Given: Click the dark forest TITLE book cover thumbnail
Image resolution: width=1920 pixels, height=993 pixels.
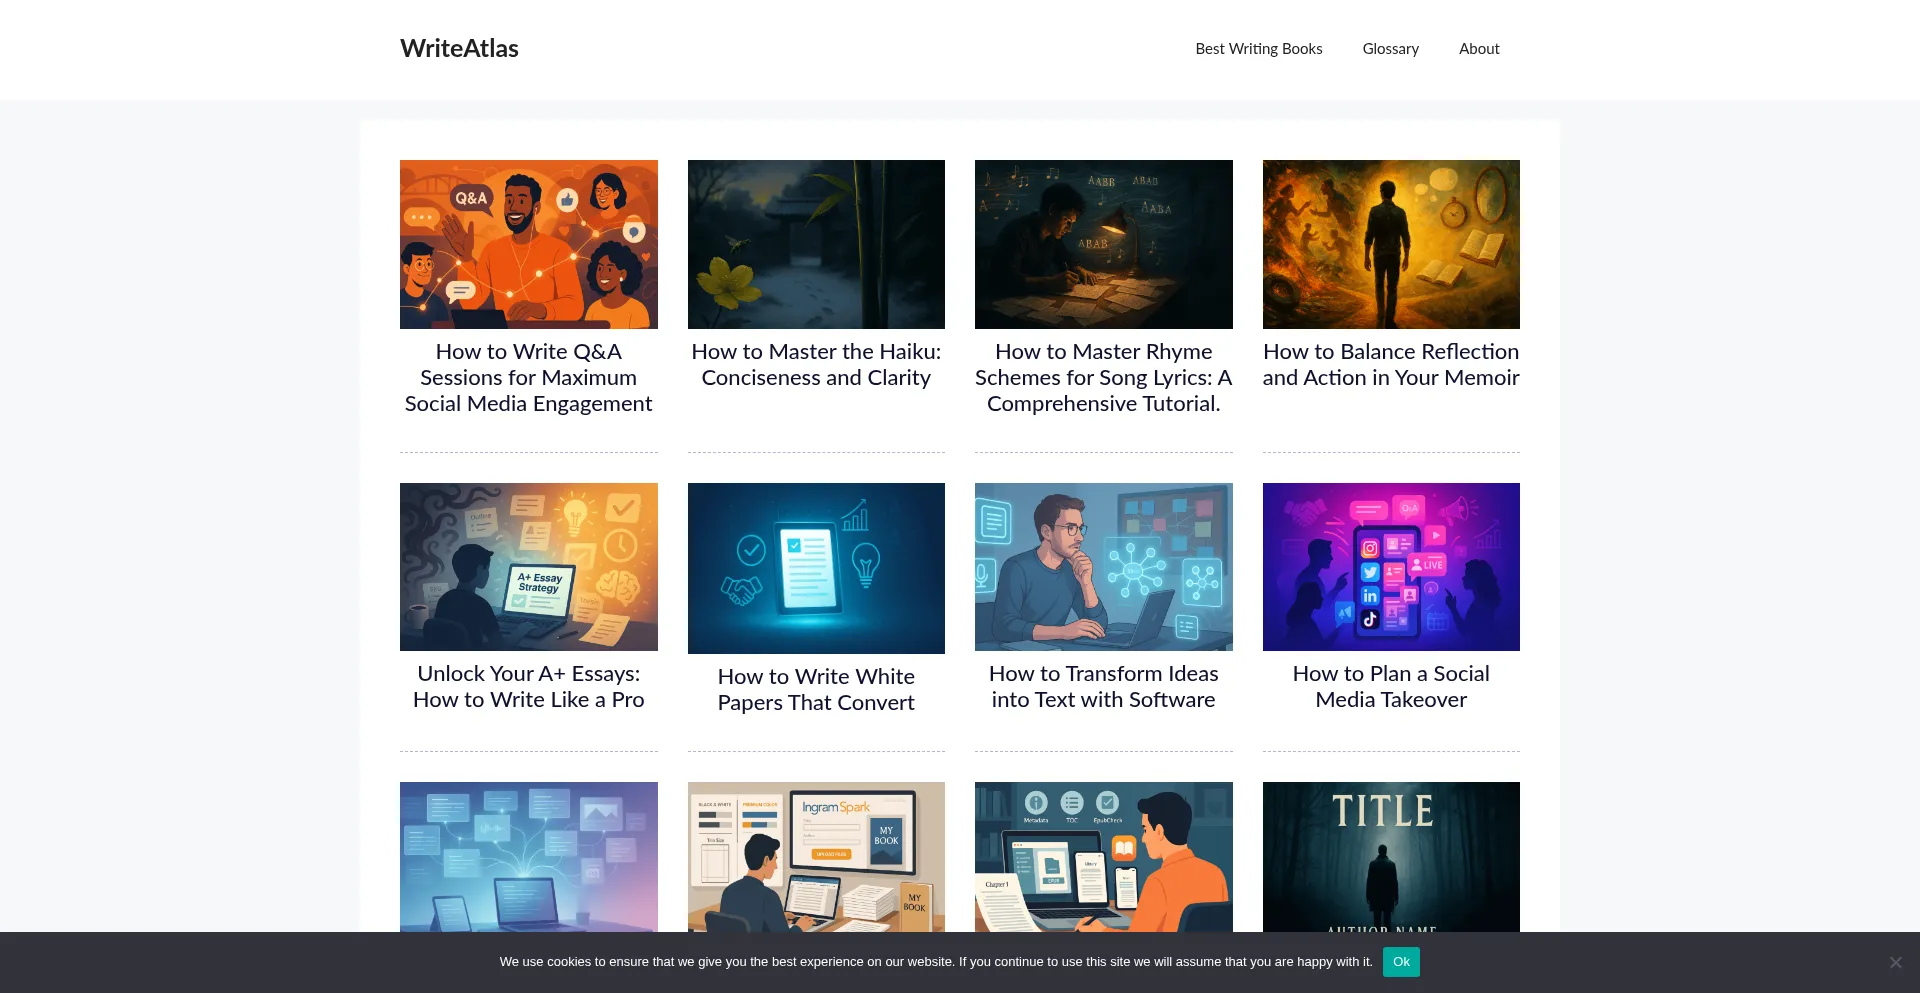Looking at the screenshot, I should click(1390, 856).
